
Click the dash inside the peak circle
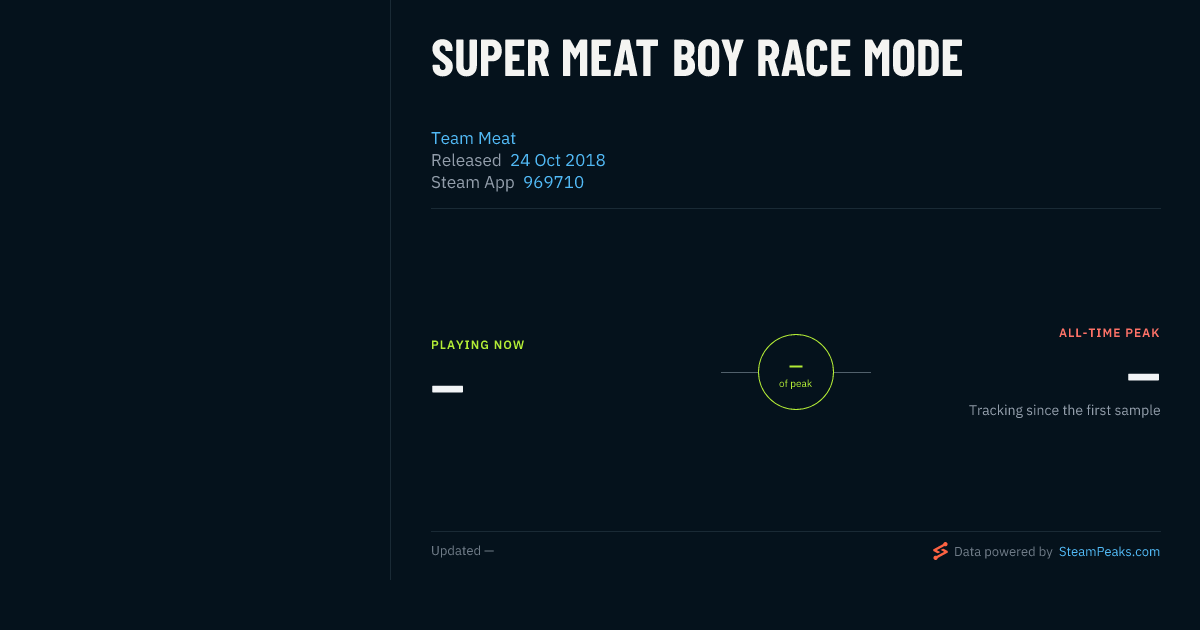[796, 366]
